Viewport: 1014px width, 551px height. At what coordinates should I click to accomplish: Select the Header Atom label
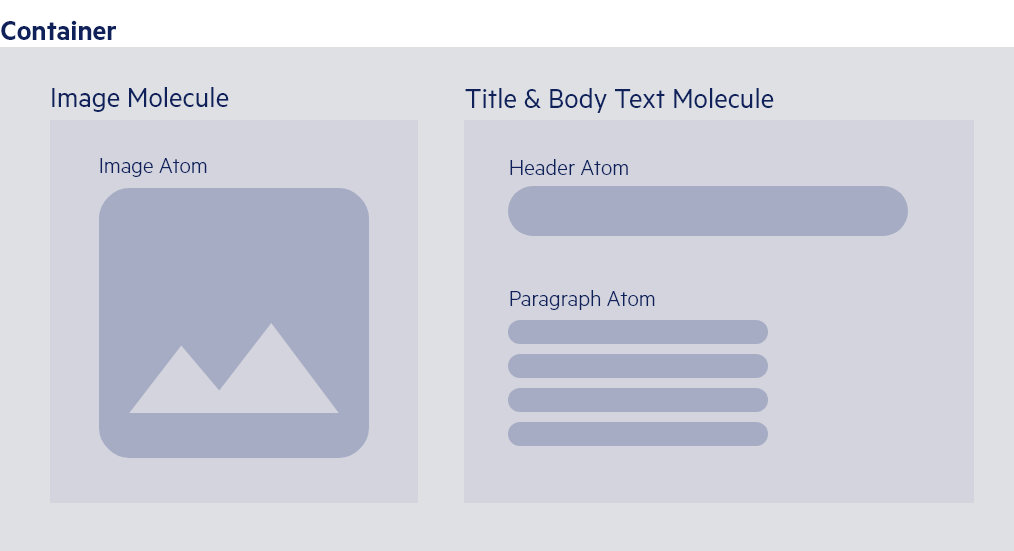[568, 168]
